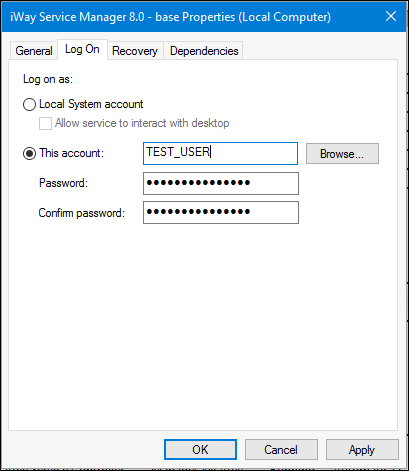Click the "Password:" label text
Image resolution: width=409 pixels, height=471 pixels.
pos(63,183)
